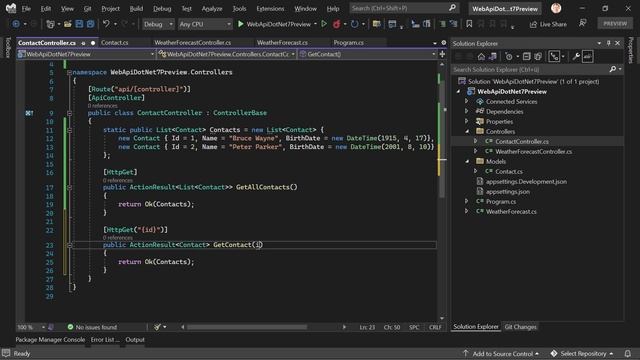Open the notifications bell in status bar
Viewport: 640px width, 360px height.
click(x=628, y=353)
